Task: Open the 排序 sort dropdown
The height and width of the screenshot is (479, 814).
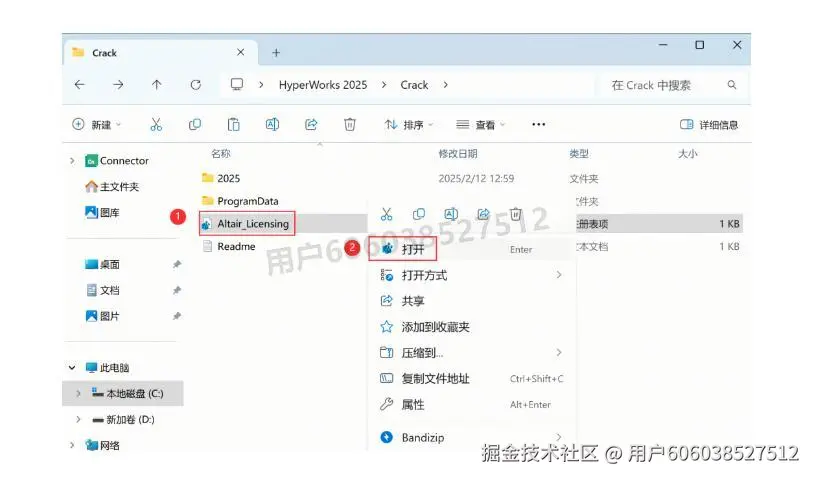Action: coord(409,125)
